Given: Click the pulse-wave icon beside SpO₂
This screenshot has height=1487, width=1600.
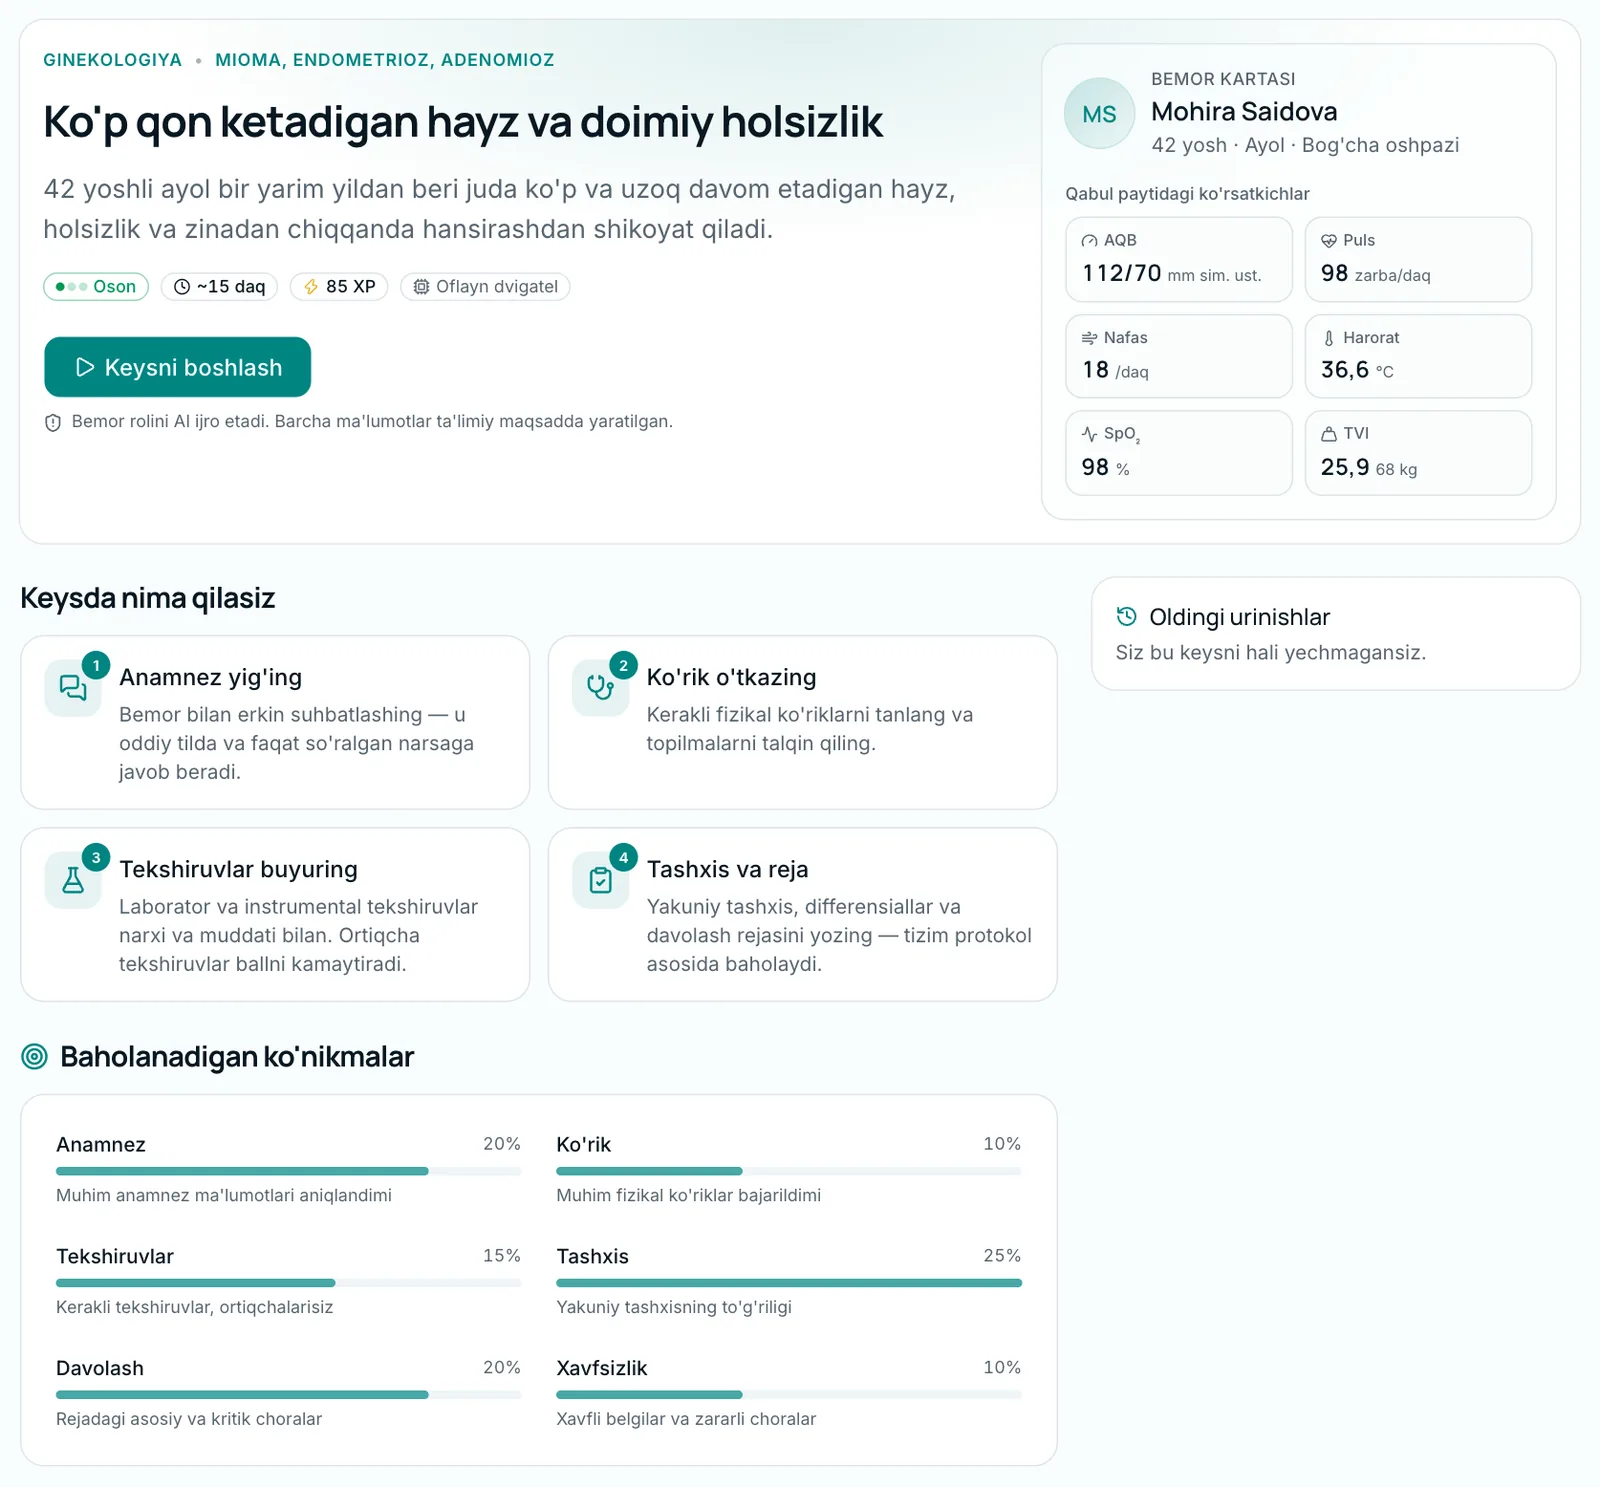Looking at the screenshot, I should 1090,434.
